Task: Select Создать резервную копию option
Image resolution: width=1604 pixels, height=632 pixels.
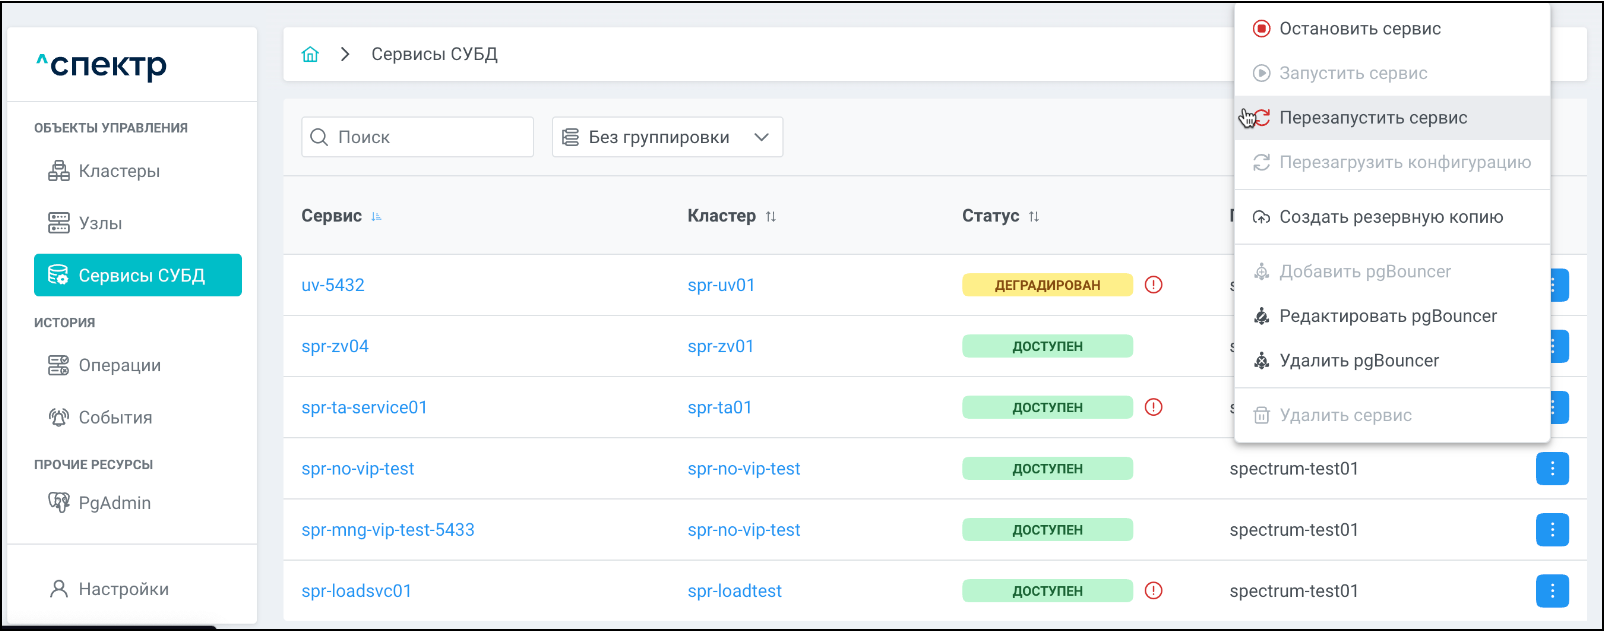Action: [x=1390, y=217]
